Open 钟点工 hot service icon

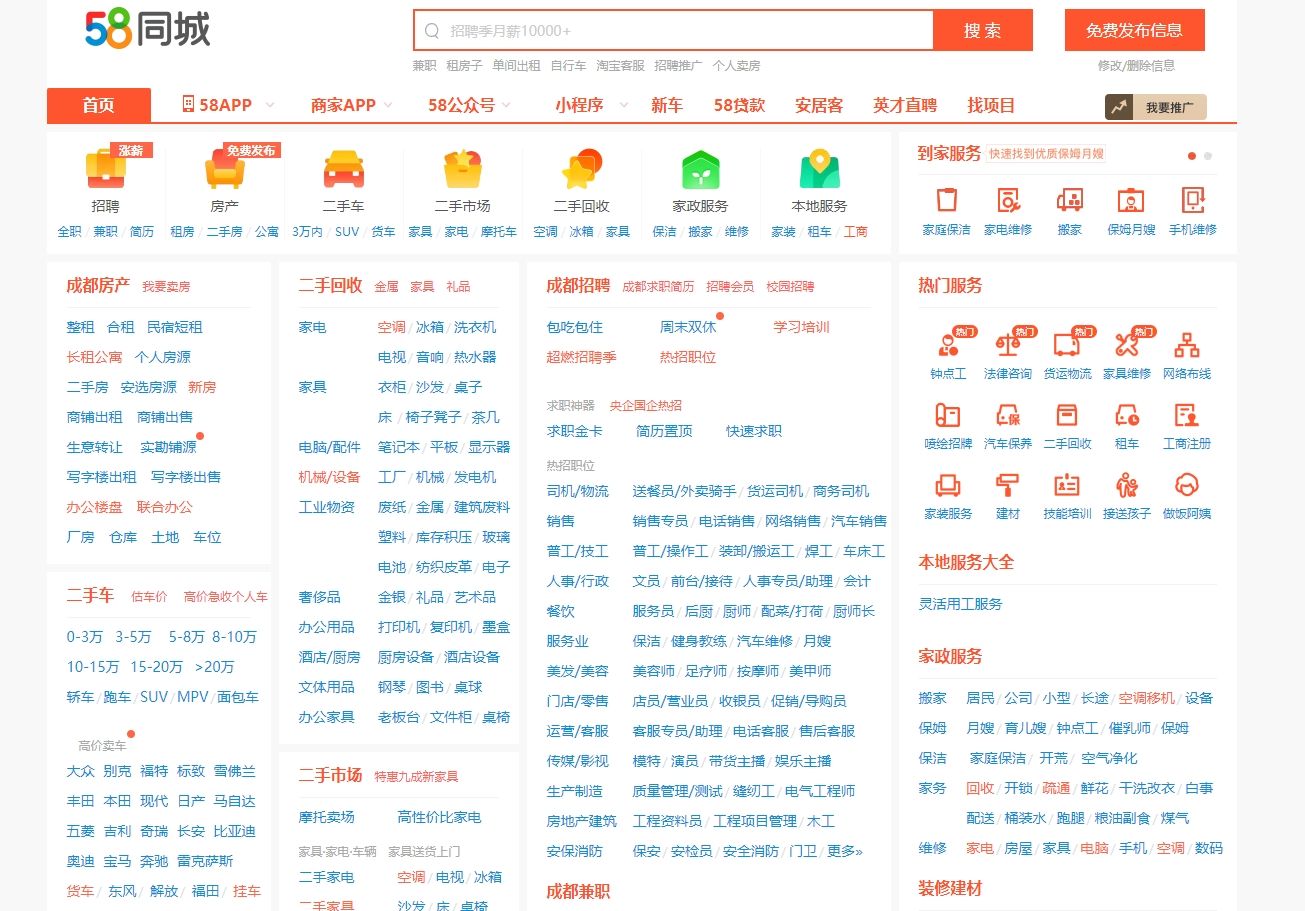click(x=947, y=345)
